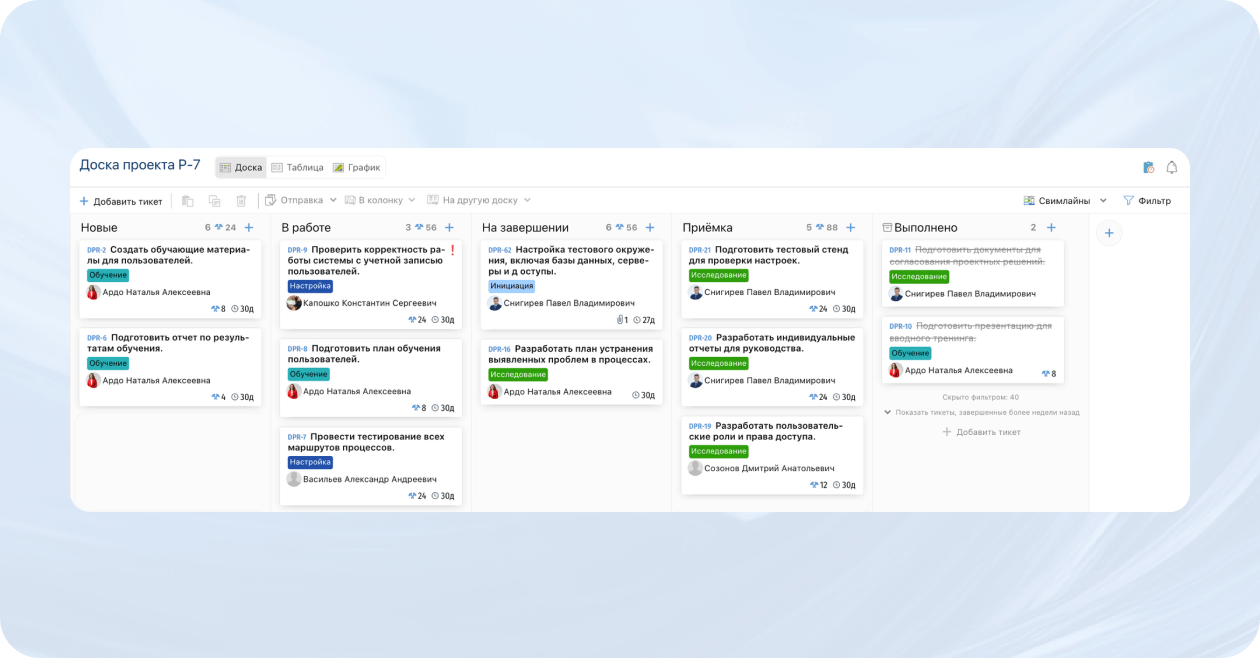Open ticket DPR-21 via its ID link
This screenshot has height=658, width=1260.
coord(698,249)
